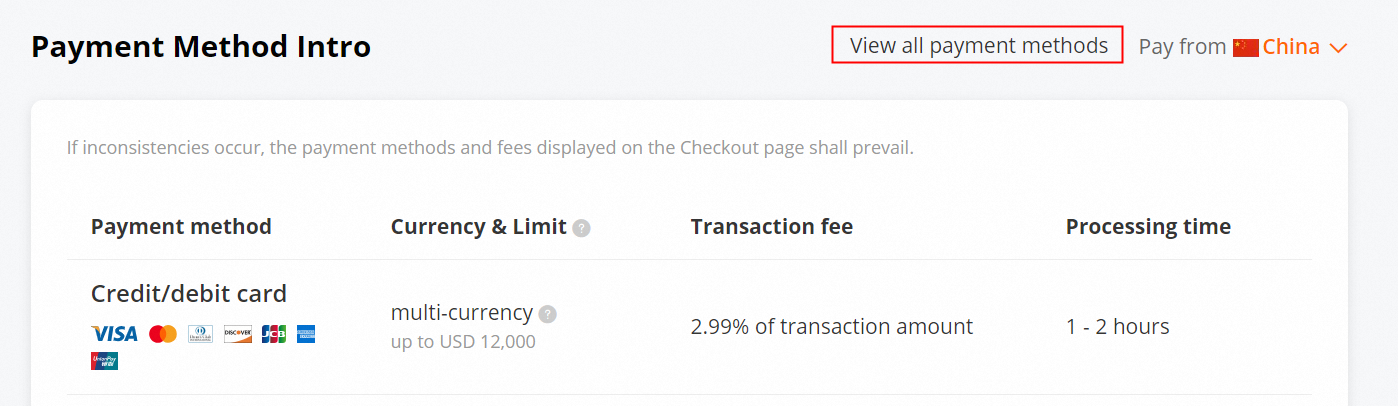Click the Payment Method Intro heading

click(201, 46)
